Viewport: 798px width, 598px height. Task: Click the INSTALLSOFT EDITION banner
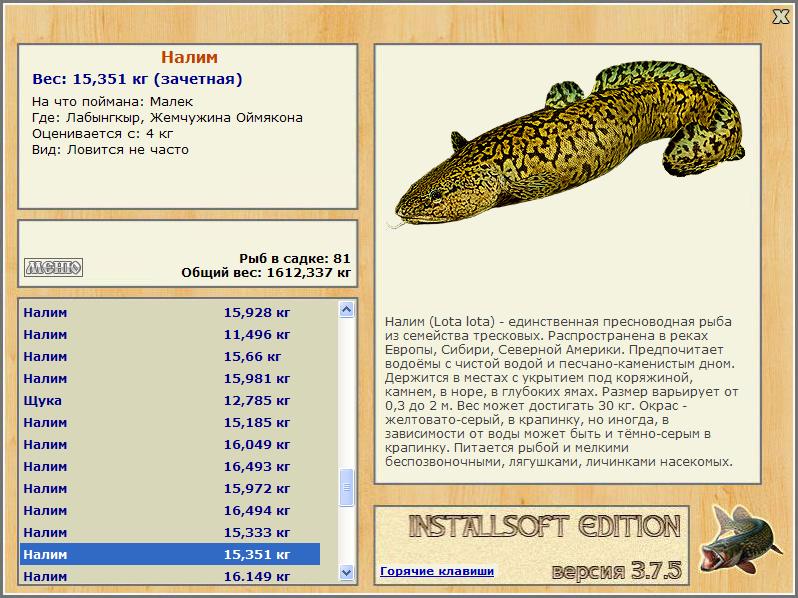point(545,526)
